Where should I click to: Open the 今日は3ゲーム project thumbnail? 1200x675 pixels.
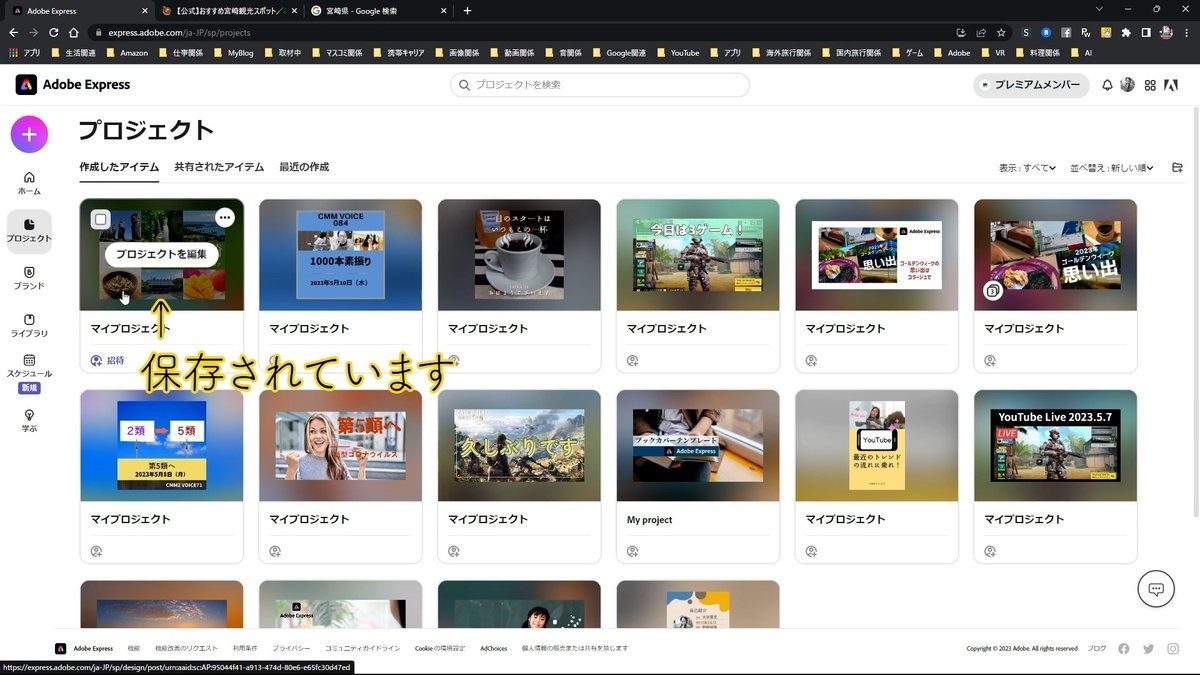[698, 254]
